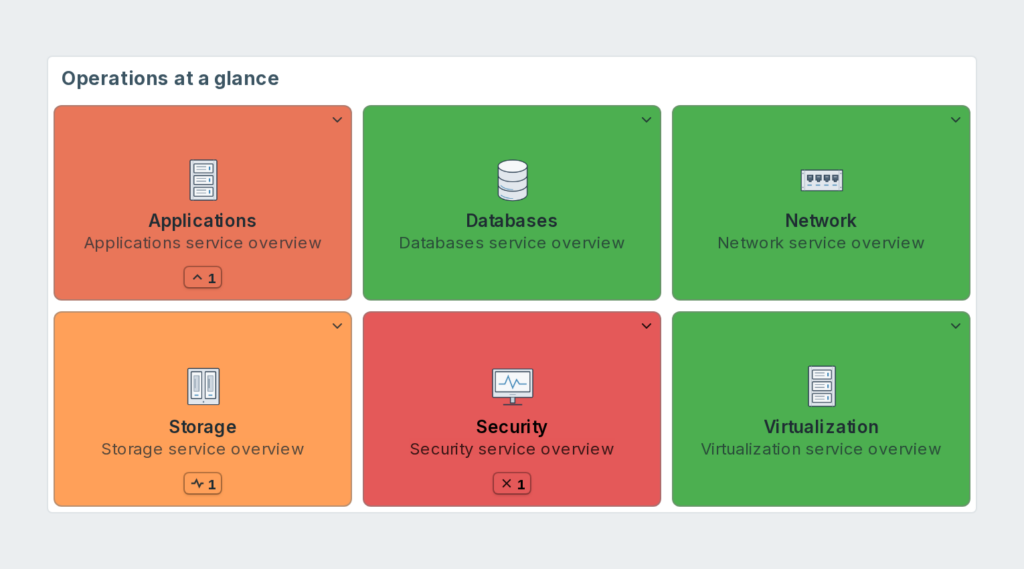
Task: Click 'Databases service overview' text
Action: pyautogui.click(x=511, y=243)
